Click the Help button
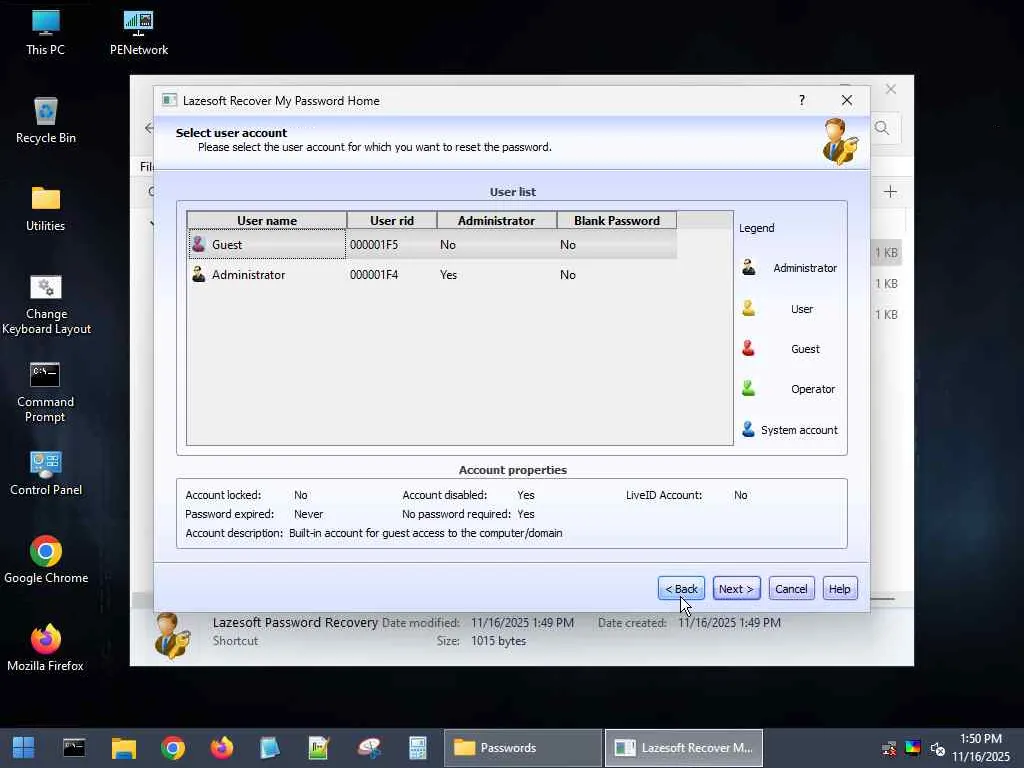The height and width of the screenshot is (768, 1024). (839, 588)
